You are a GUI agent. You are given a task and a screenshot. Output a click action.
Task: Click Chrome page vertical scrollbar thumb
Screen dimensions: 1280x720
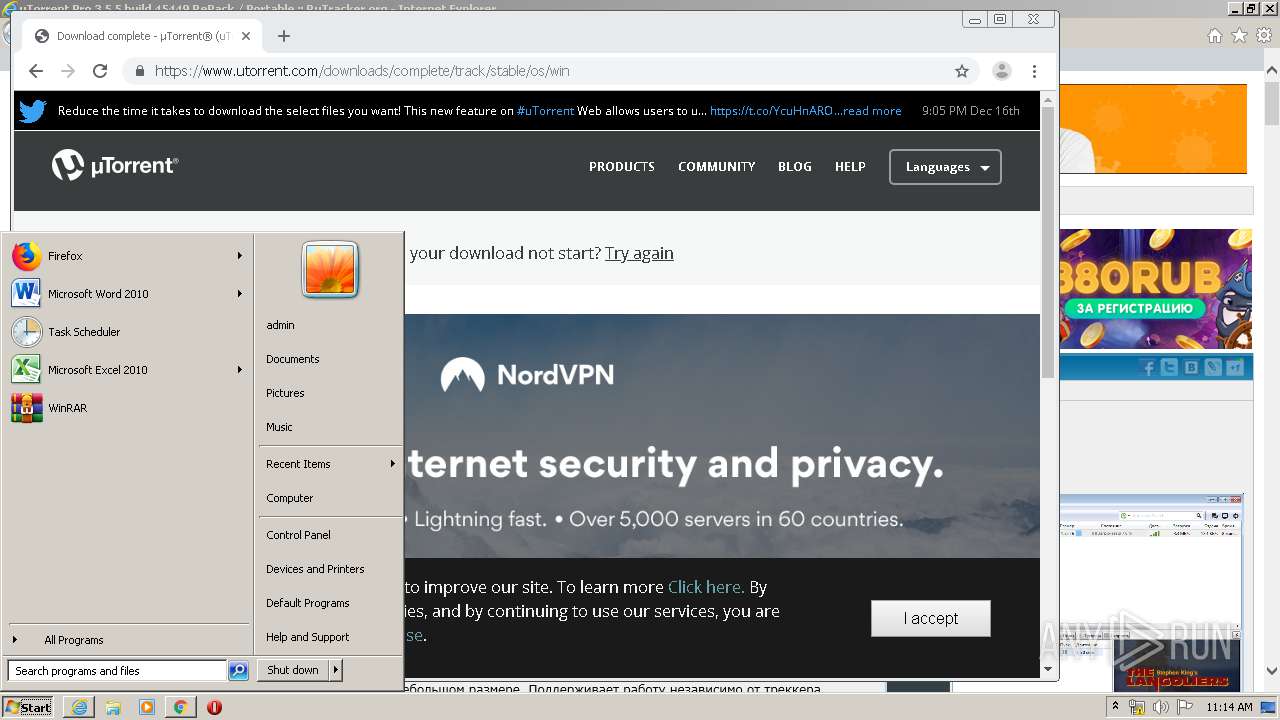point(1048,243)
